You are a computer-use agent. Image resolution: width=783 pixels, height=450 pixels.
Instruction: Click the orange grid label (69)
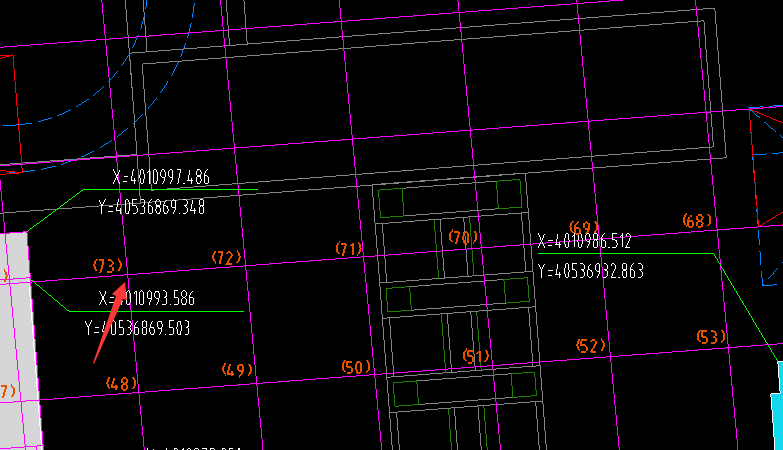pyautogui.click(x=583, y=228)
